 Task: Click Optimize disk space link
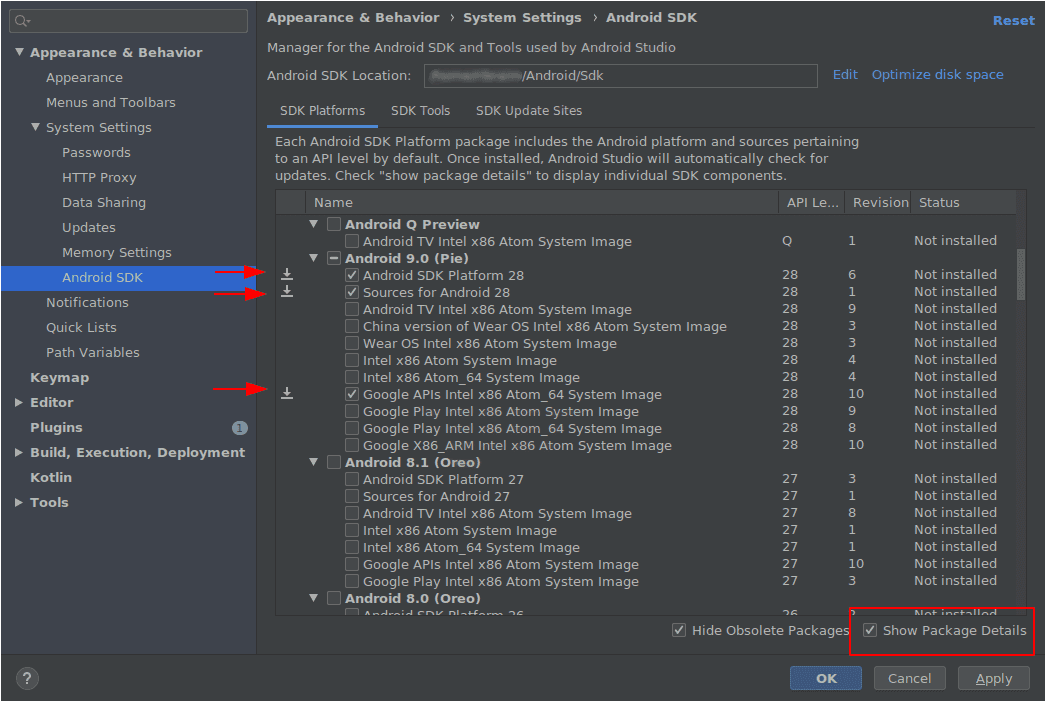coord(937,75)
